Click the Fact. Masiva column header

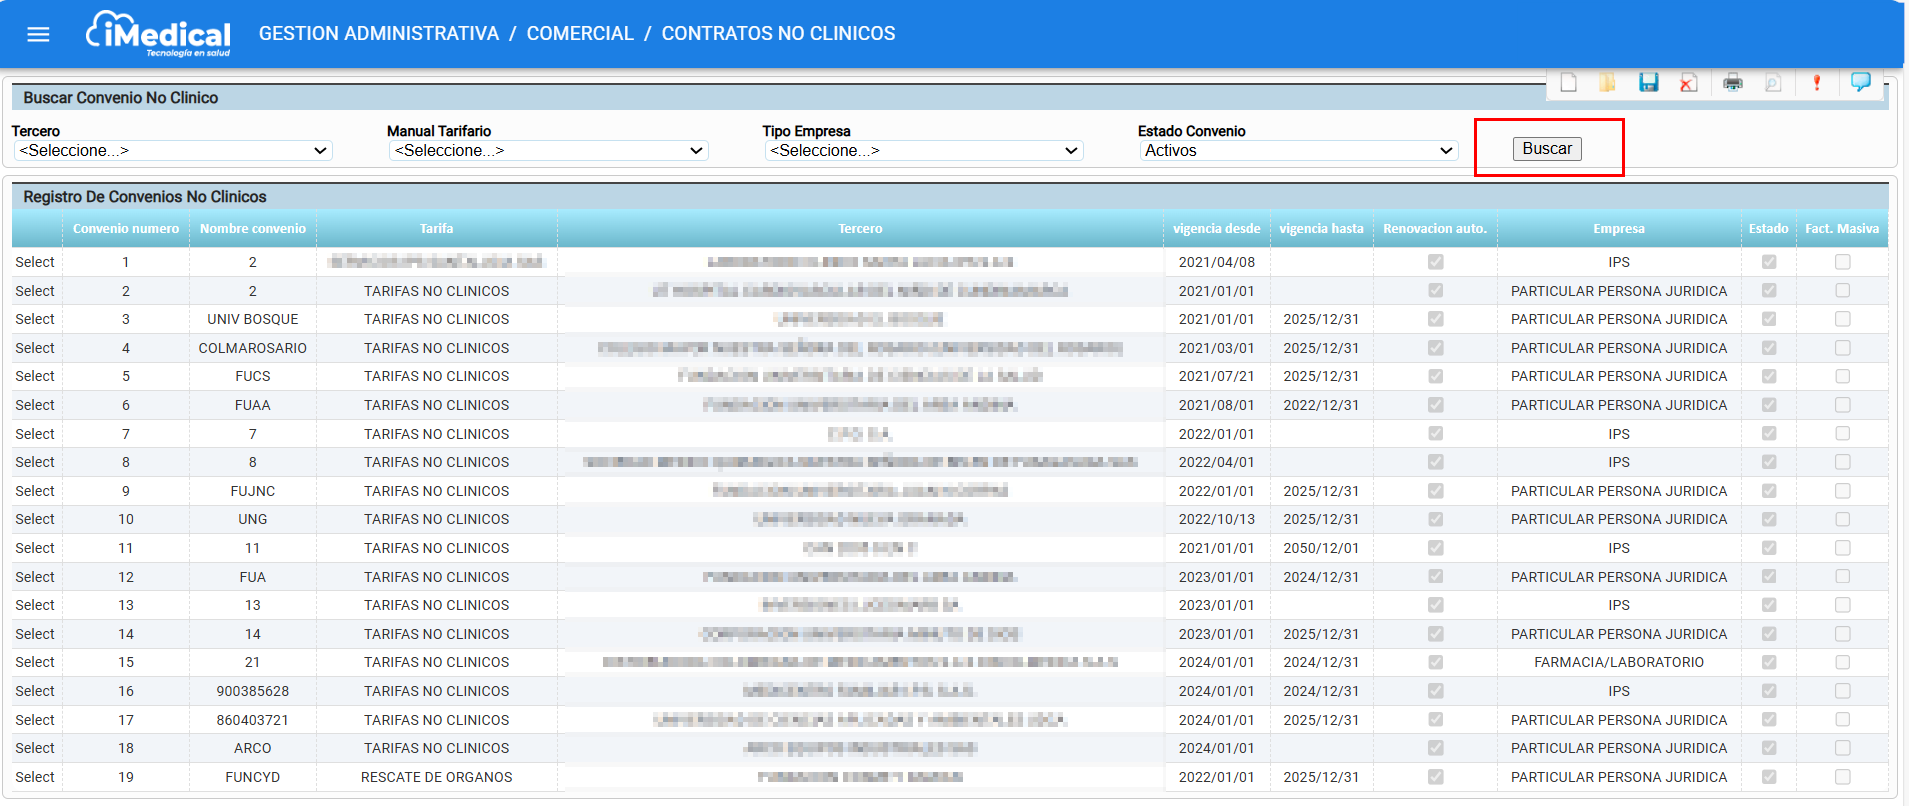click(x=1842, y=229)
